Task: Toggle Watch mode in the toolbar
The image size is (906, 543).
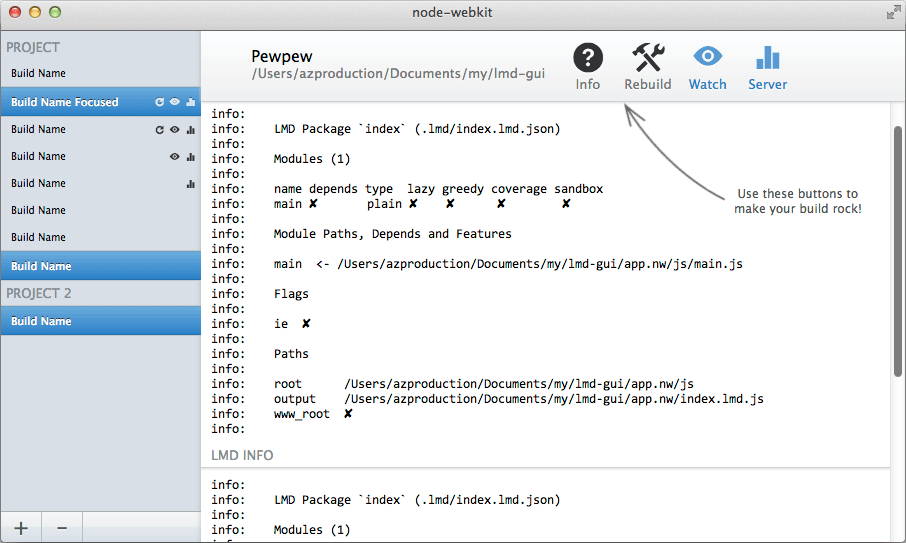Action: [x=707, y=67]
